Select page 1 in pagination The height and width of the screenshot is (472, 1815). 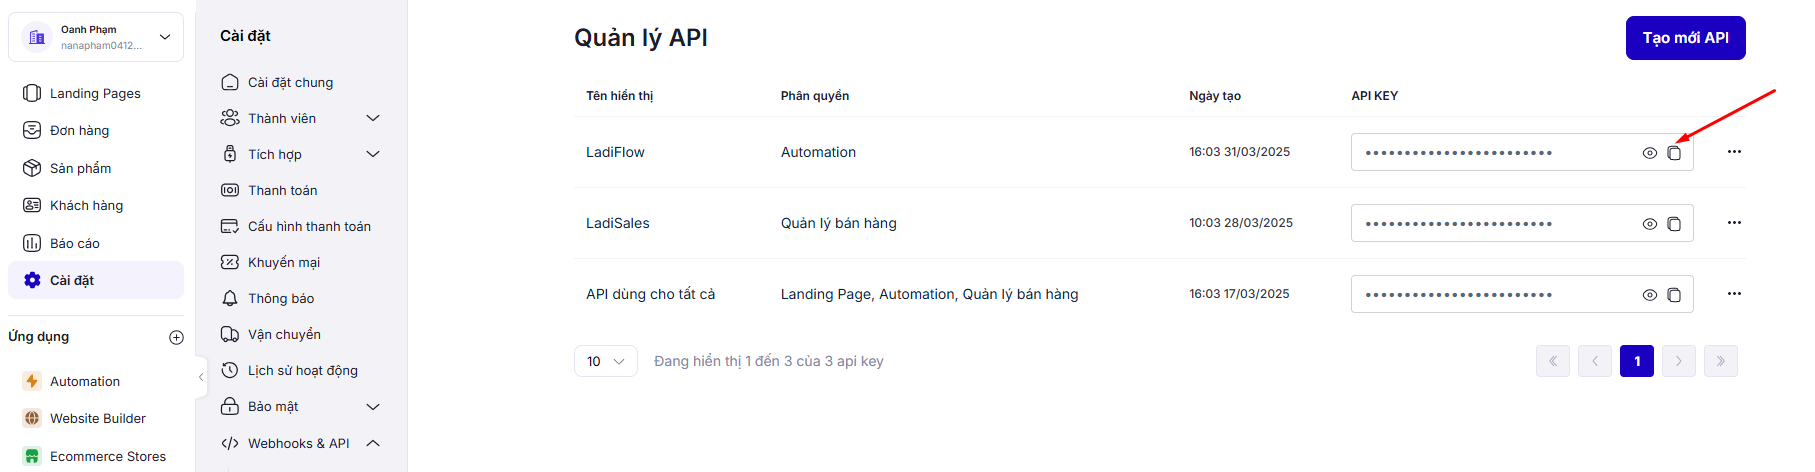[x=1636, y=361]
